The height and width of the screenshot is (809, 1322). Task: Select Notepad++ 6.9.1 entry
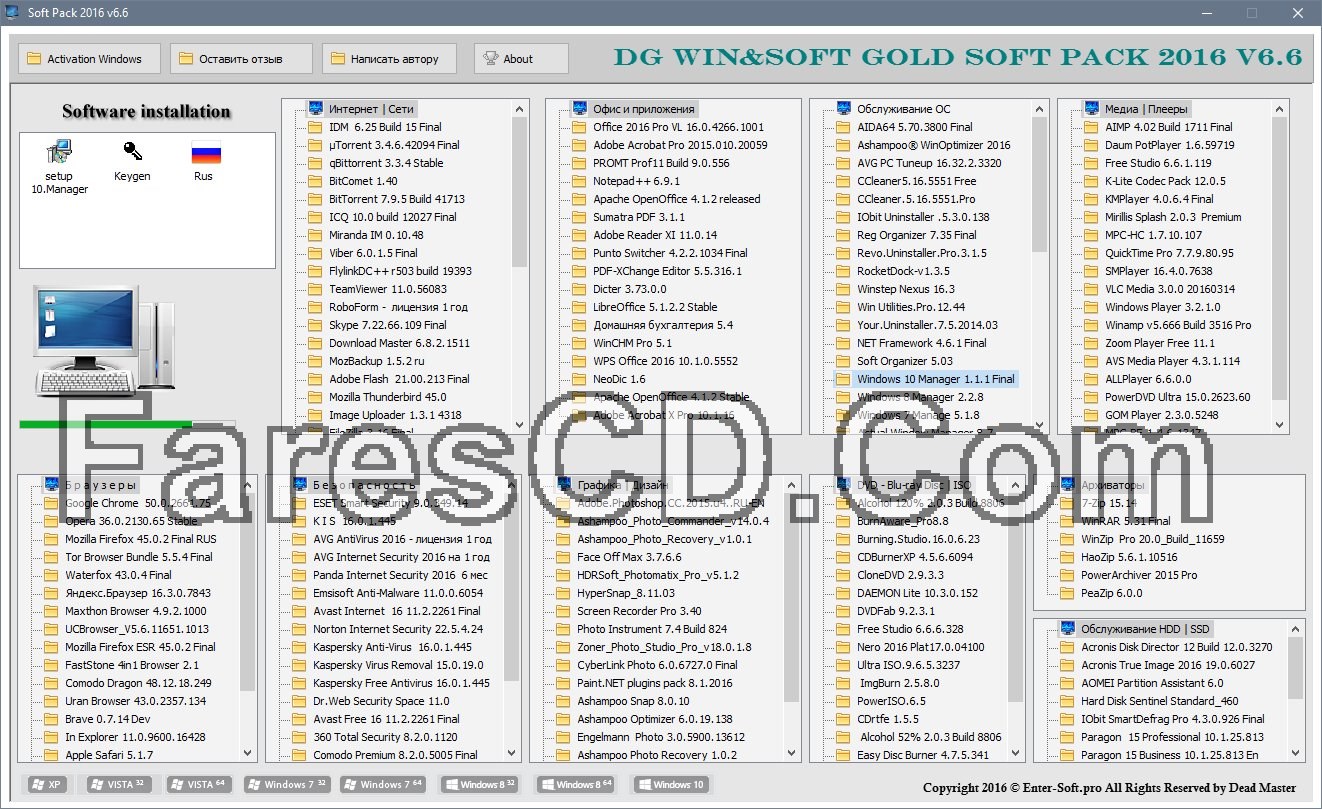pos(636,181)
